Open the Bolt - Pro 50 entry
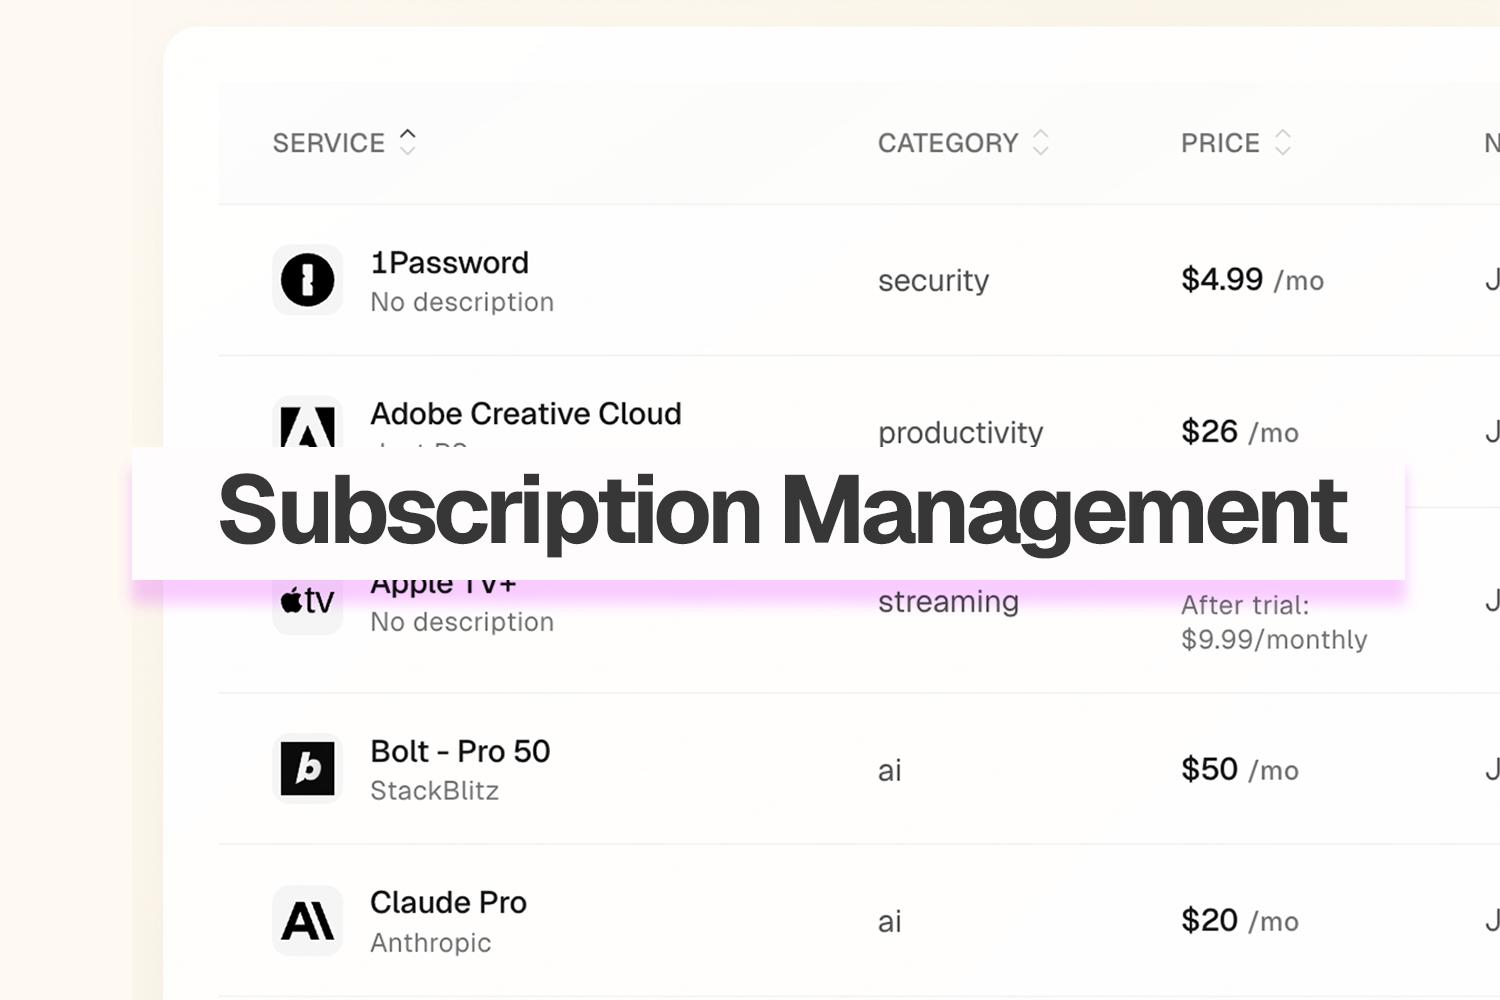 tap(460, 751)
